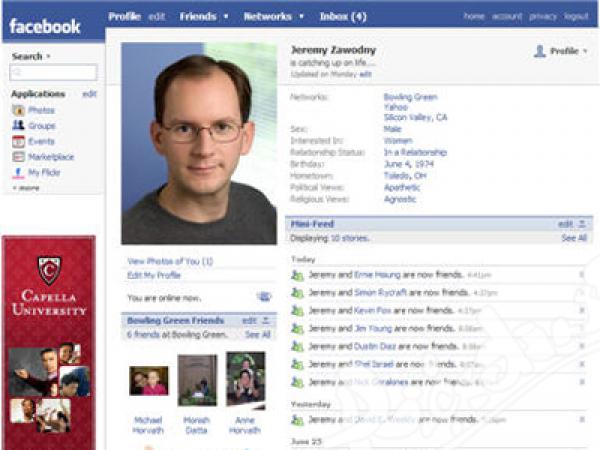Open View Photos of You link

[x=170, y=261]
